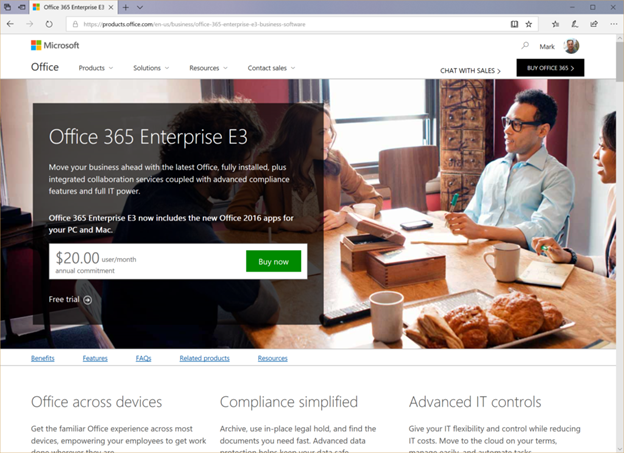624x453 pixels.
Task: Open the Favorites hub icon
Action: 556,24
